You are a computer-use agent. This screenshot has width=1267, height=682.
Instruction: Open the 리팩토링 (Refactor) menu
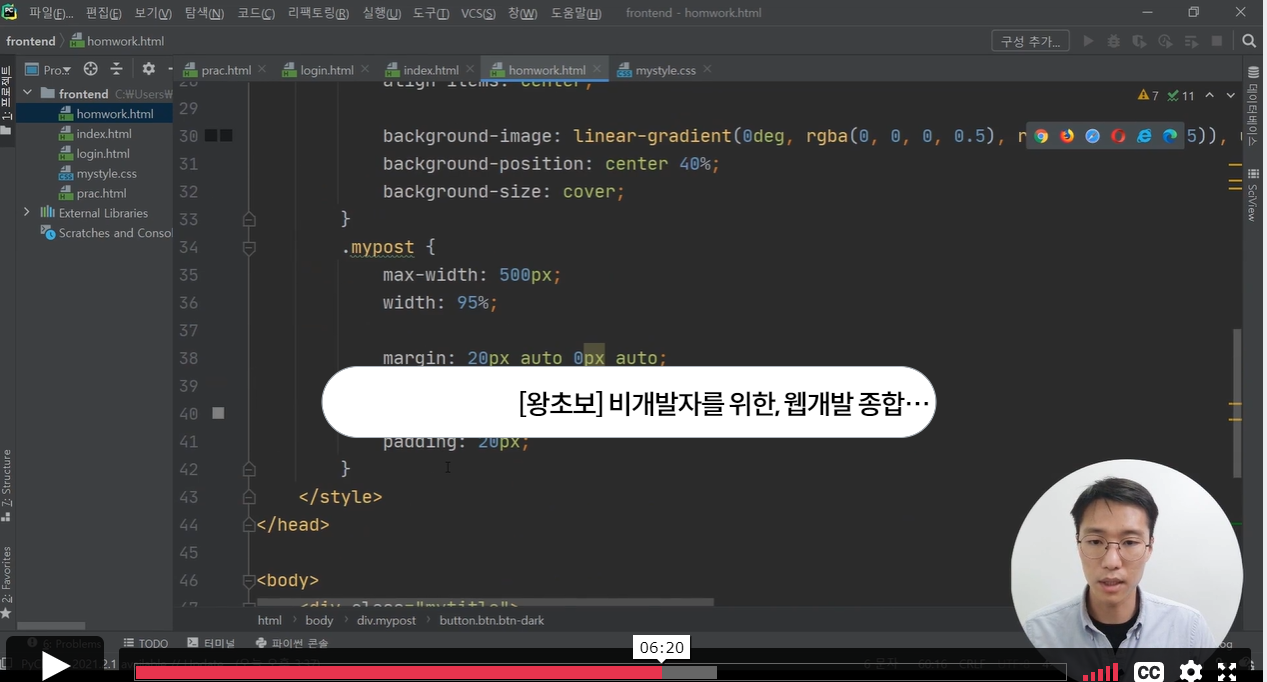[x=318, y=13]
